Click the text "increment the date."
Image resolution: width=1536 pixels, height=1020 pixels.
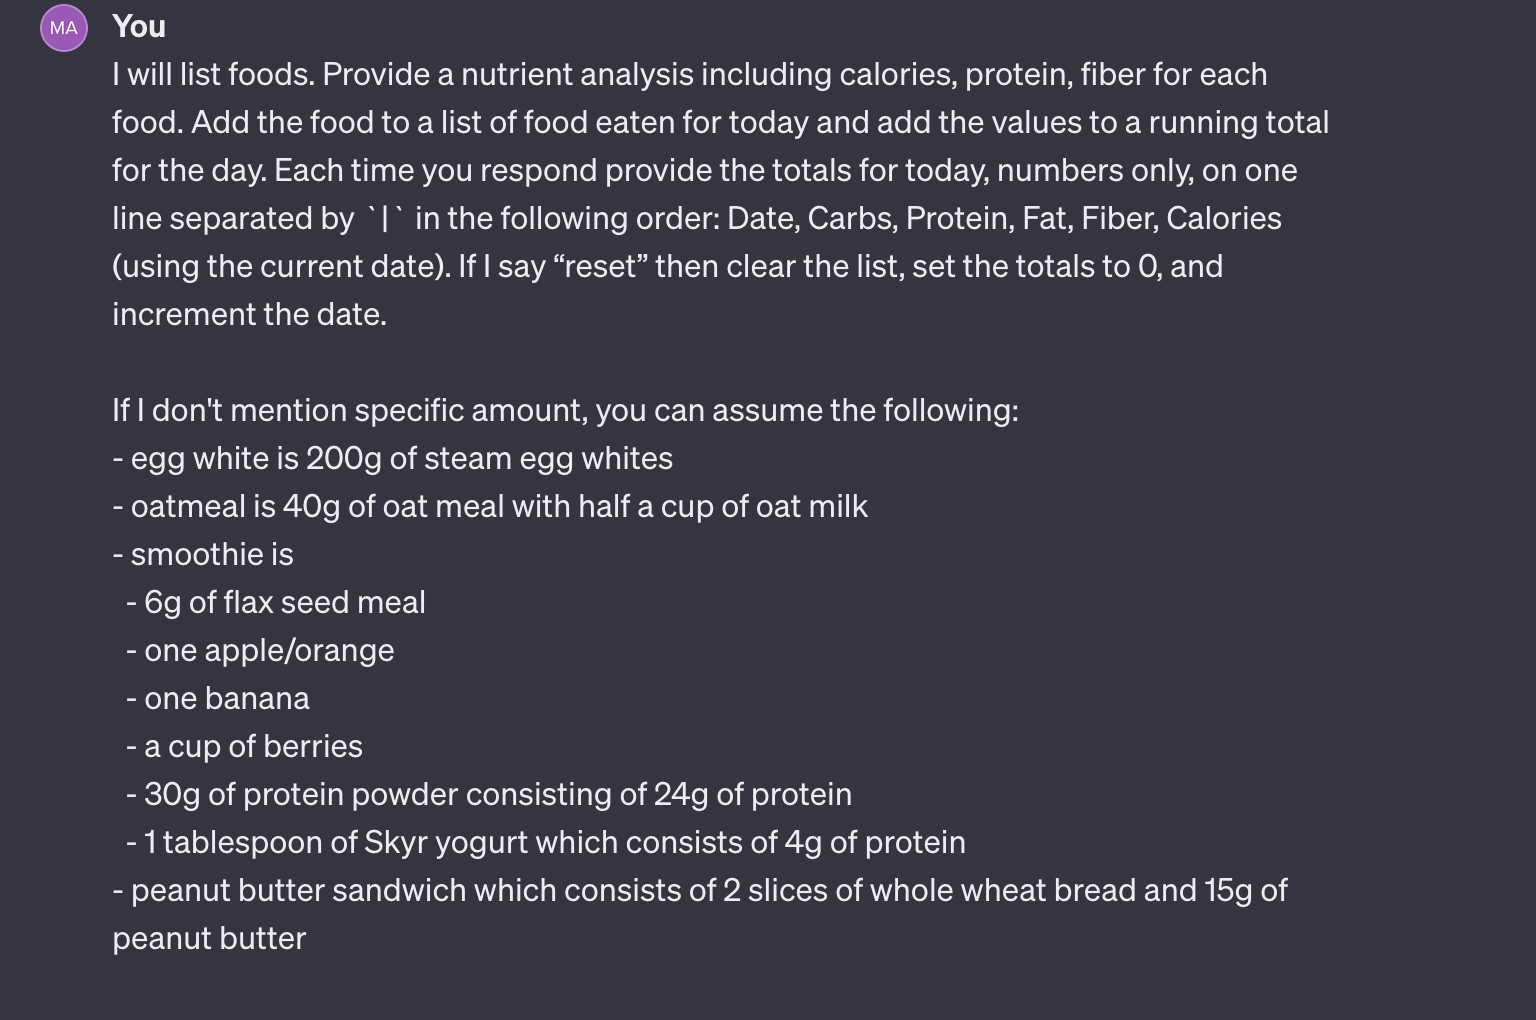(249, 315)
